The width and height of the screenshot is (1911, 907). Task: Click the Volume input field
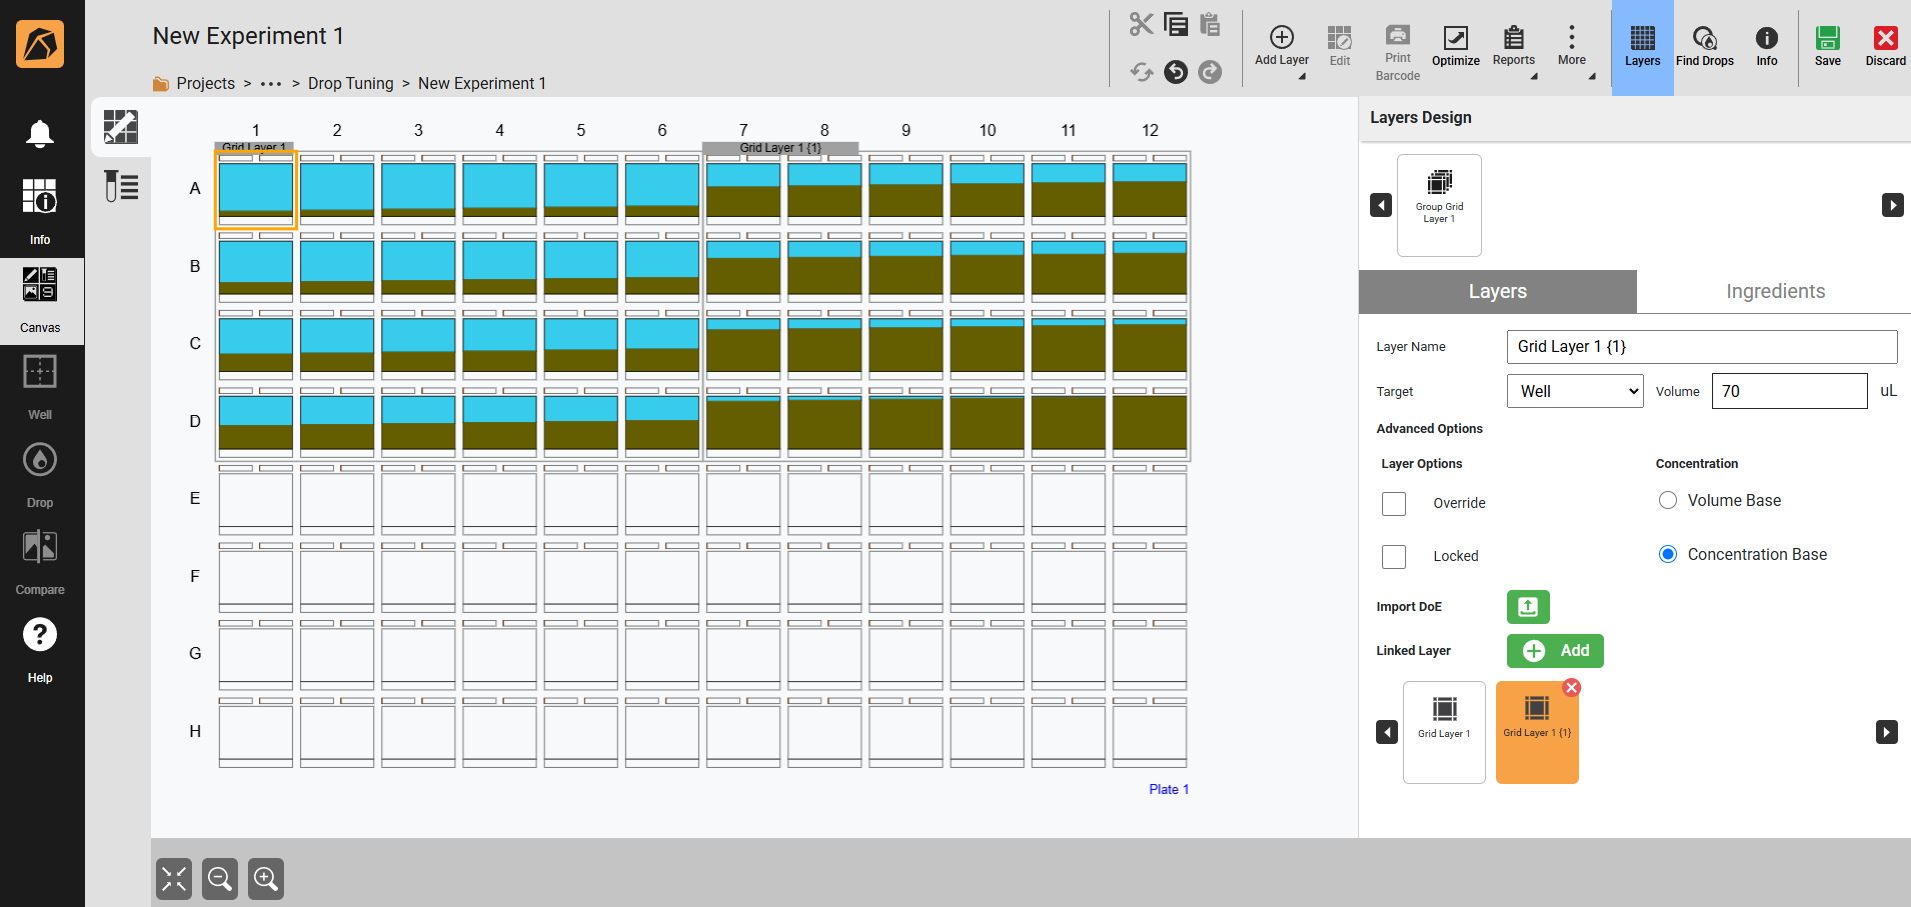[x=1788, y=391]
